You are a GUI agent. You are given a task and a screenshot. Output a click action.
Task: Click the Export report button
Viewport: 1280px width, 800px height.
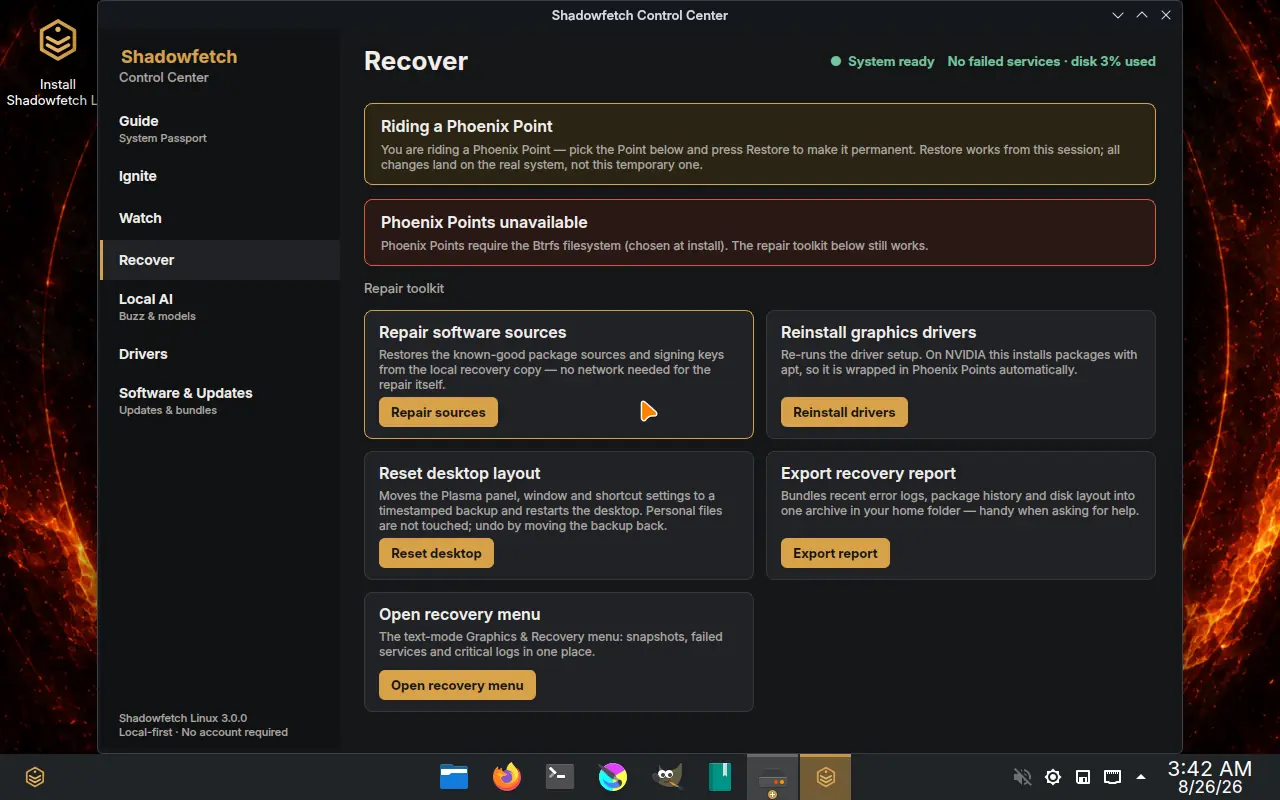point(835,553)
